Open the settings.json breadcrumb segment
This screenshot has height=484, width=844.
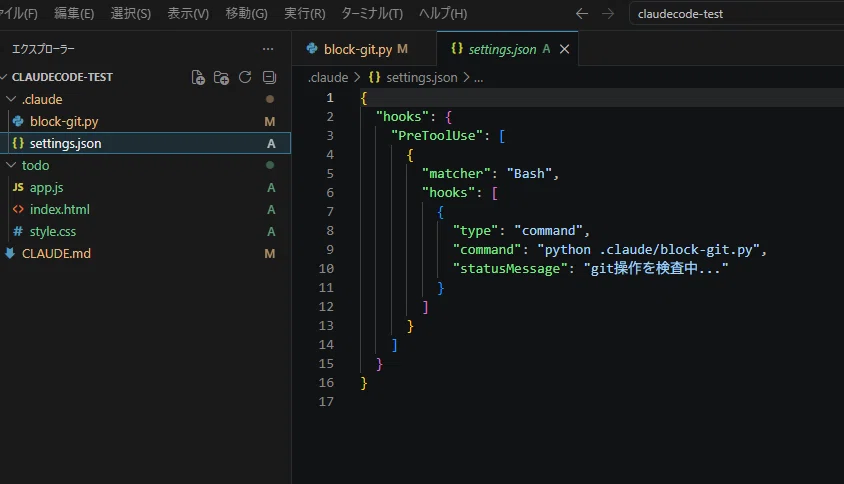pos(421,78)
